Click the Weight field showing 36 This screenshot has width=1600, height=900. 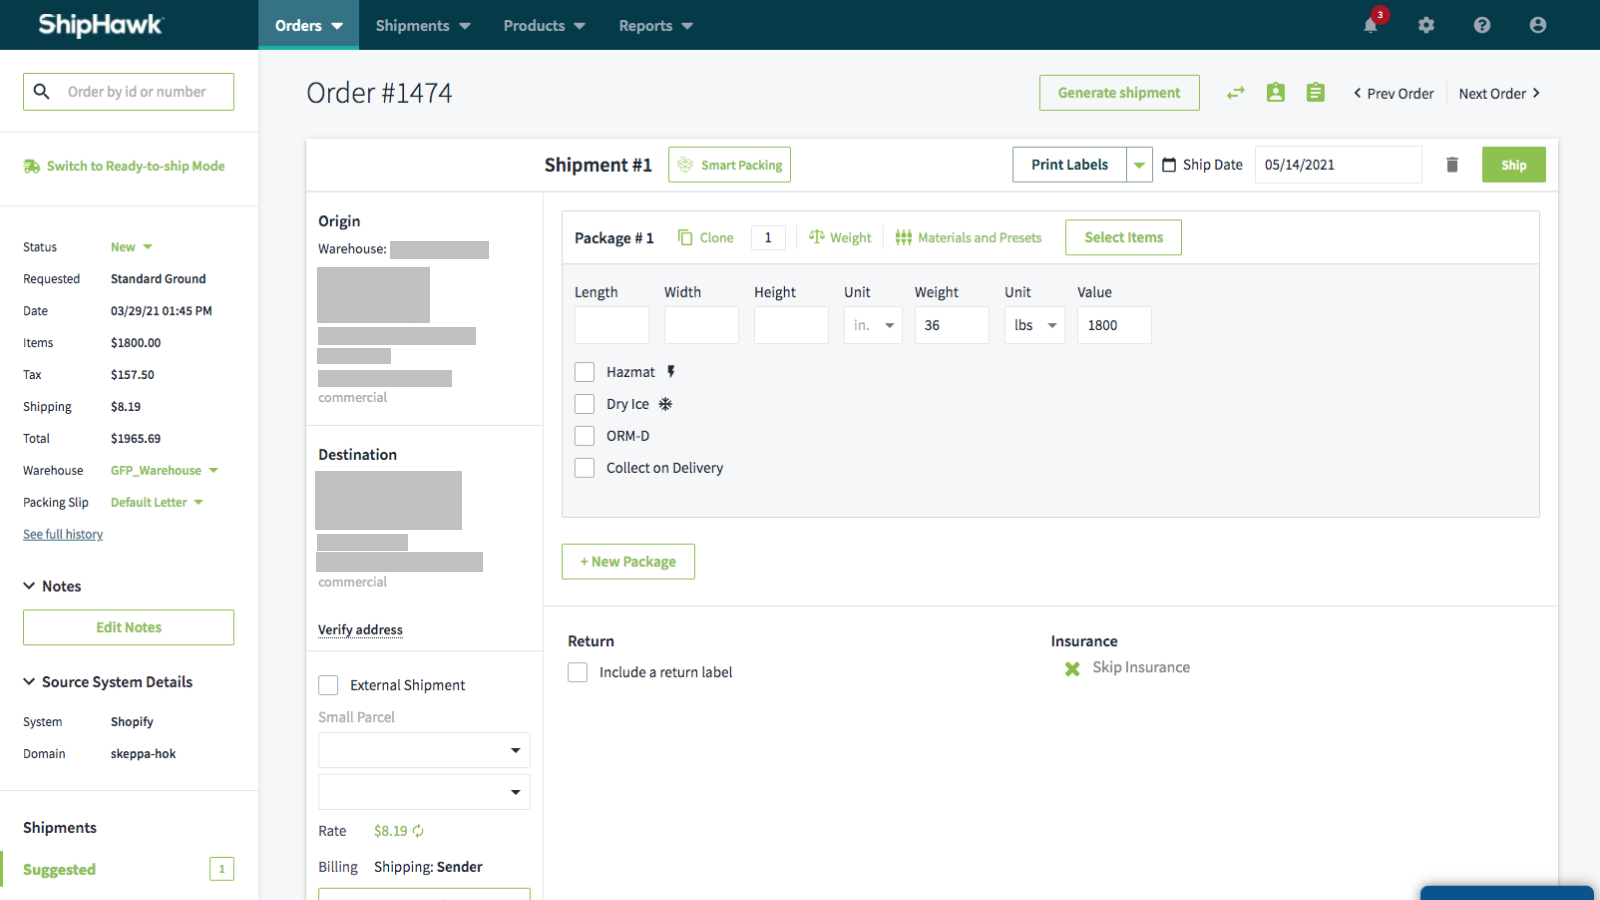click(x=952, y=325)
